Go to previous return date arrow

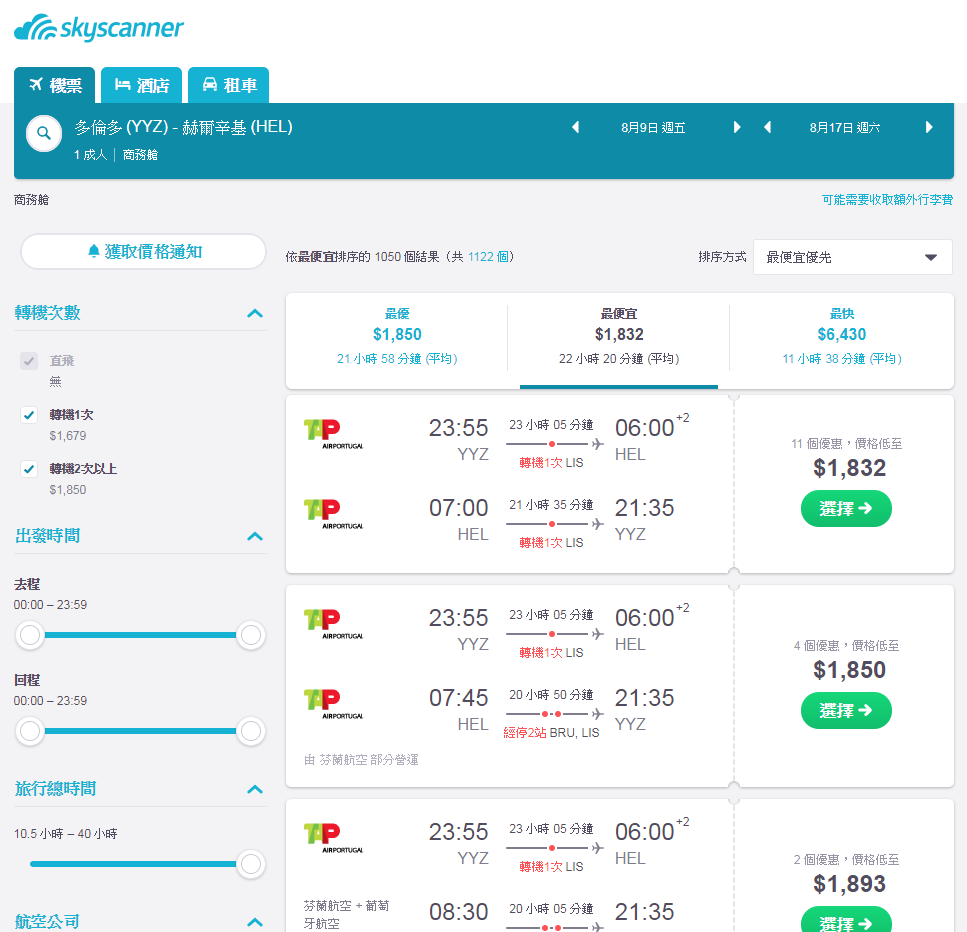[x=767, y=128]
